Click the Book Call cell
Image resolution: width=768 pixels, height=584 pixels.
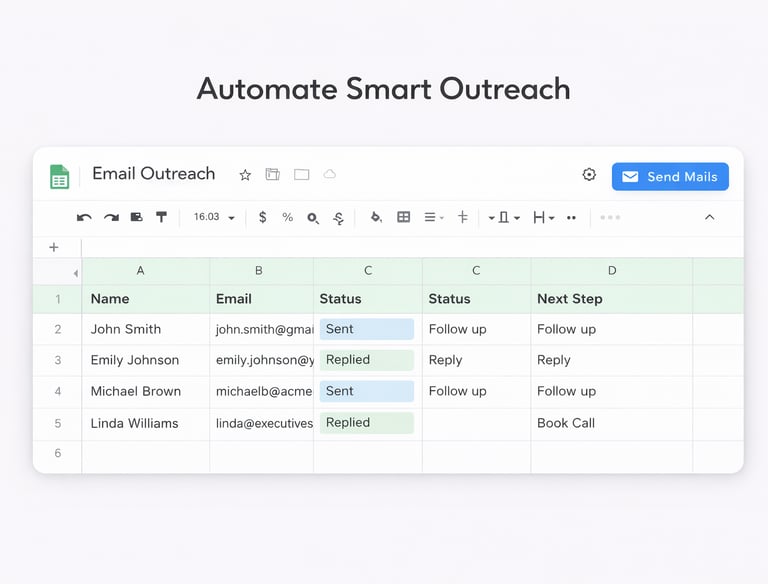point(612,423)
